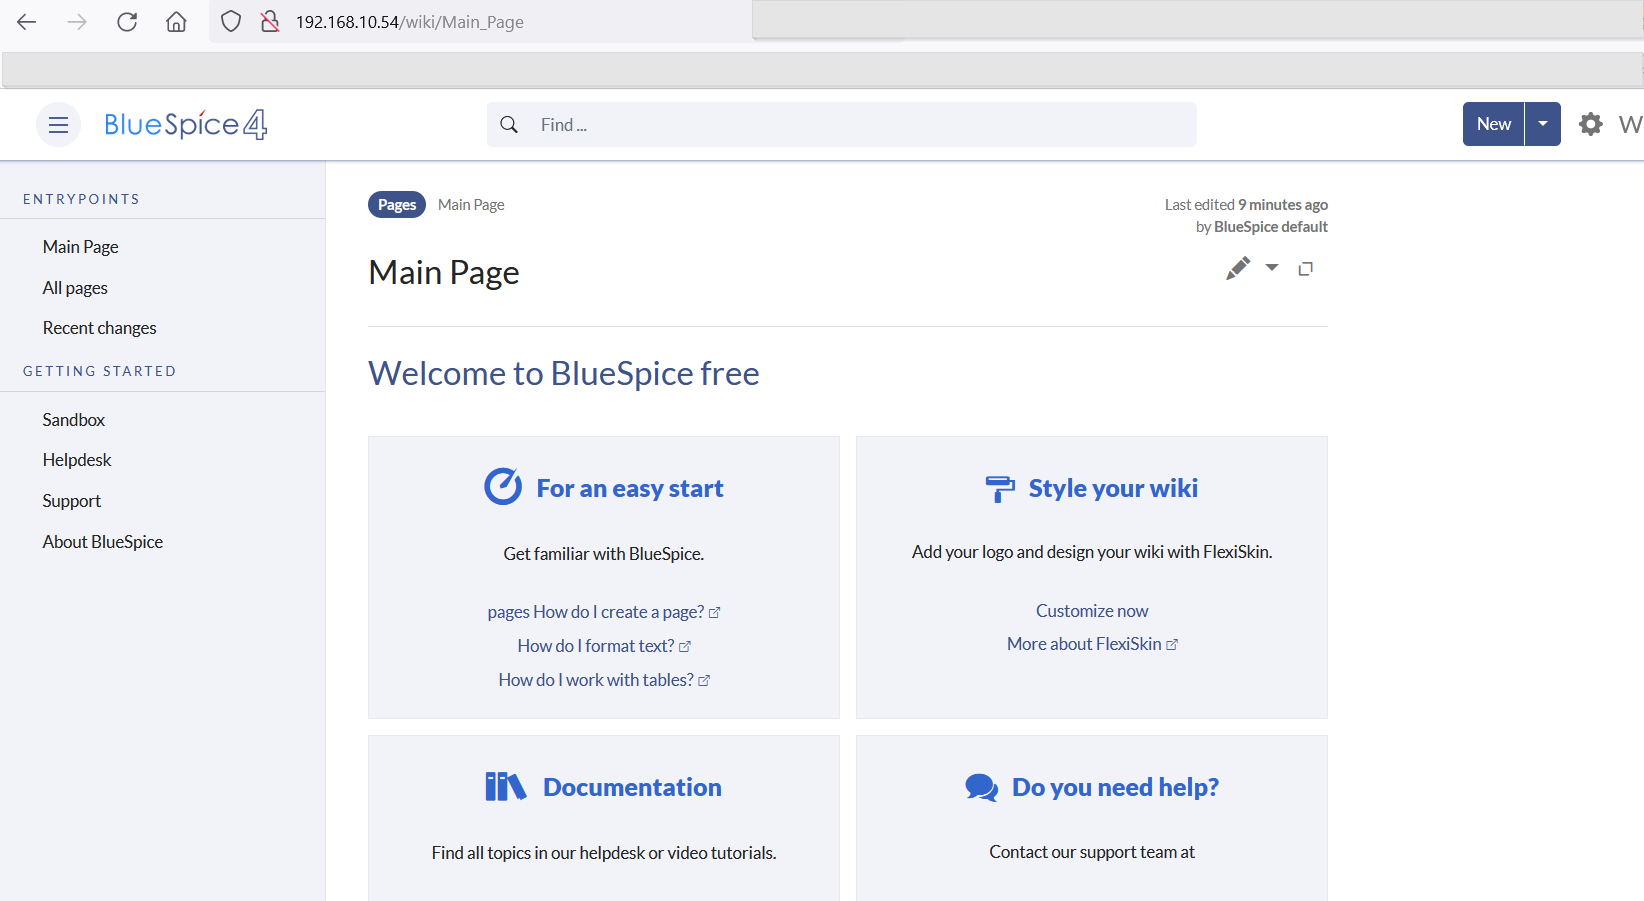The width and height of the screenshot is (1644, 901).
Task: Type in the Find search field
Action: [860, 125]
